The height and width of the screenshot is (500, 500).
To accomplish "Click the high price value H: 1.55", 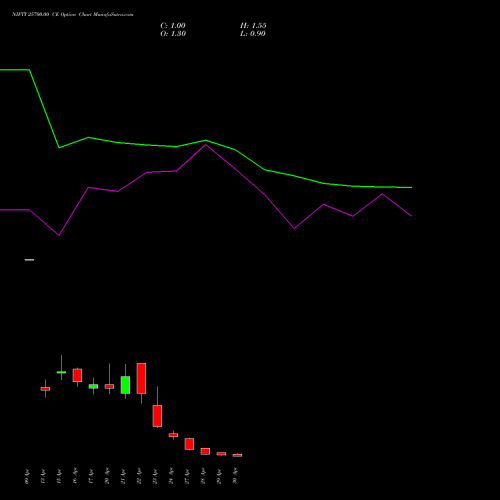I will 253,26.
